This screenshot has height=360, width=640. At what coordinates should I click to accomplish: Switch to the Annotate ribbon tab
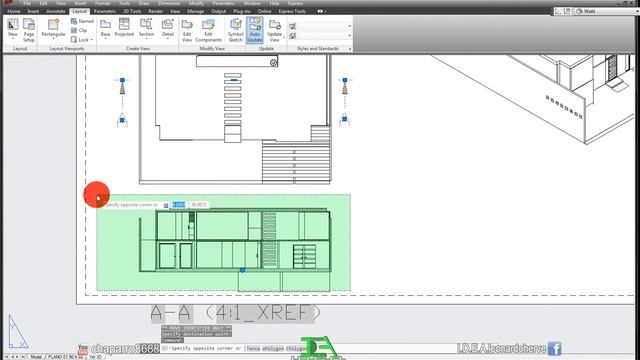(x=56, y=11)
